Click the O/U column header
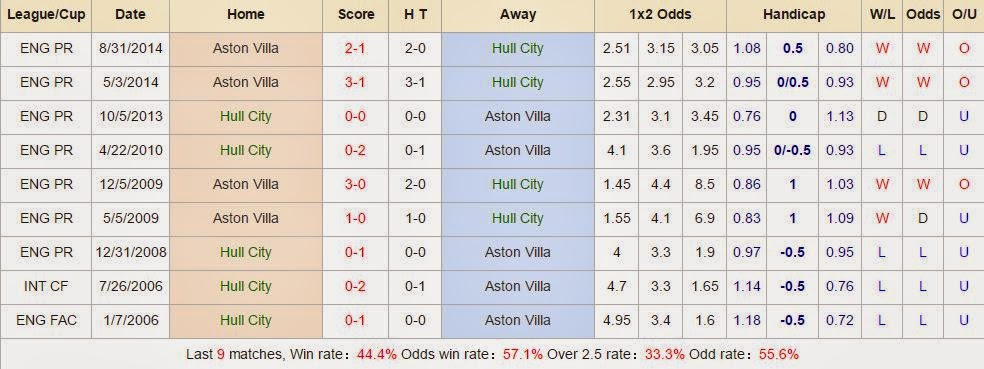 [964, 14]
